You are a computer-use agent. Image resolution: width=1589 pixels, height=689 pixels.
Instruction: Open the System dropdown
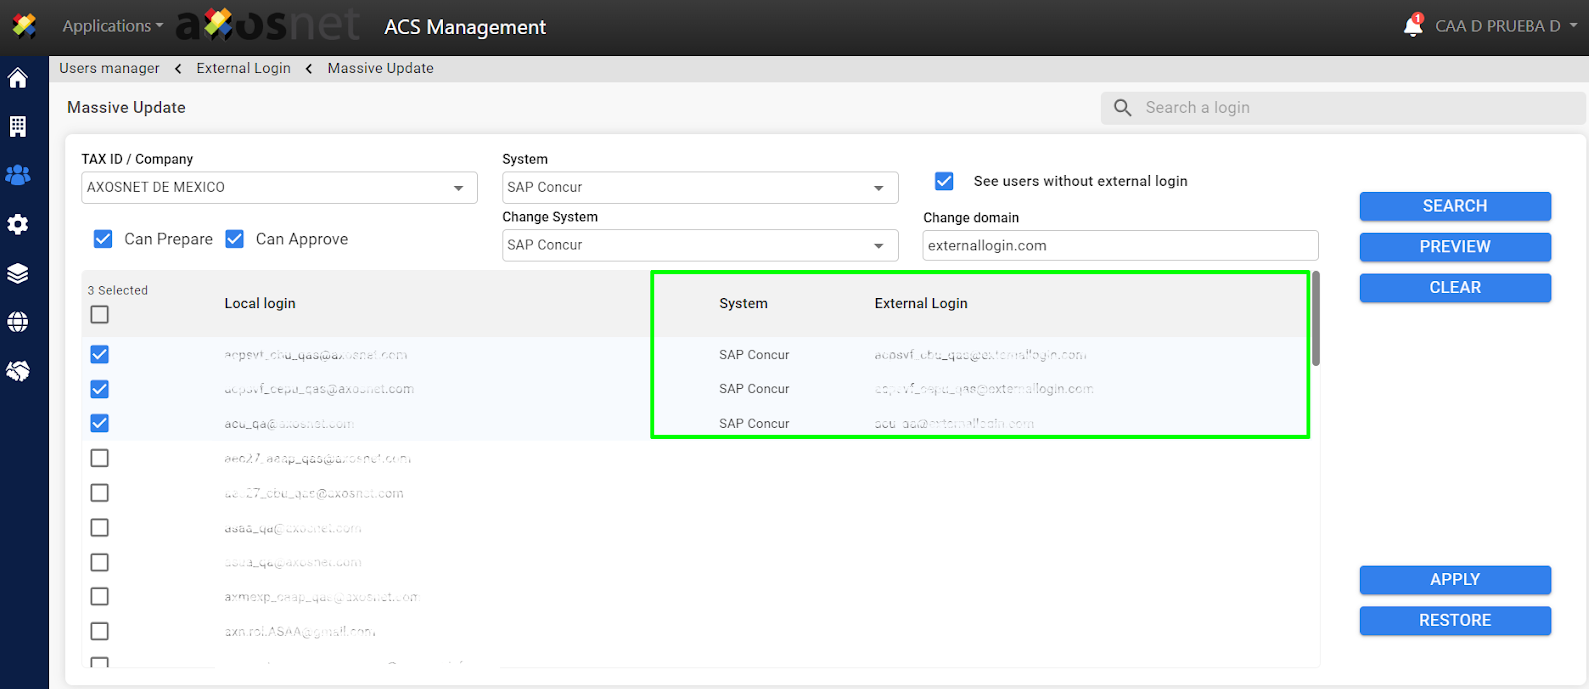[x=699, y=188]
